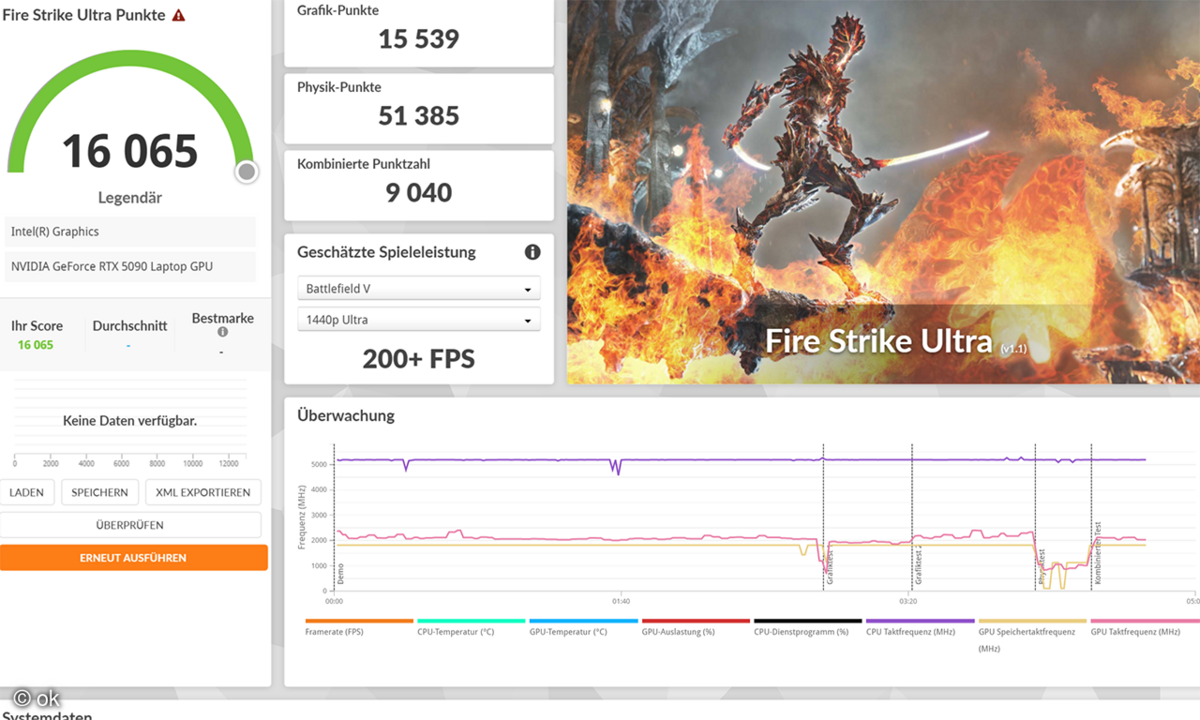Click the 03:20 time label on the chart
Viewport: 1200px width, 720px height.
point(907,601)
